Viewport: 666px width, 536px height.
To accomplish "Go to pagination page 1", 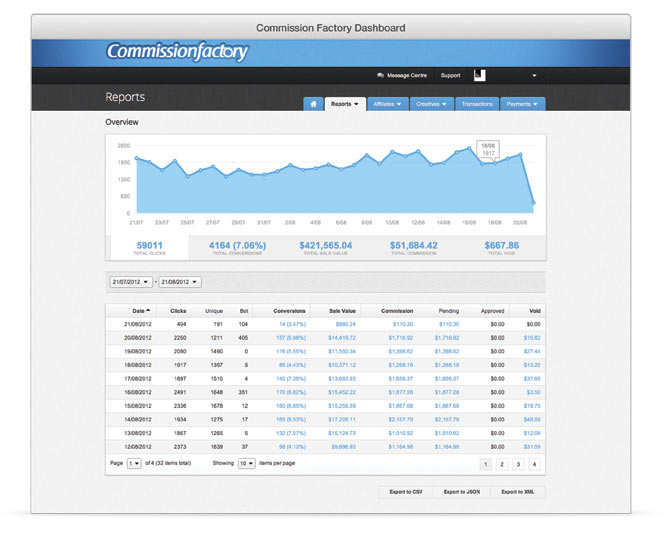I will pyautogui.click(x=485, y=464).
